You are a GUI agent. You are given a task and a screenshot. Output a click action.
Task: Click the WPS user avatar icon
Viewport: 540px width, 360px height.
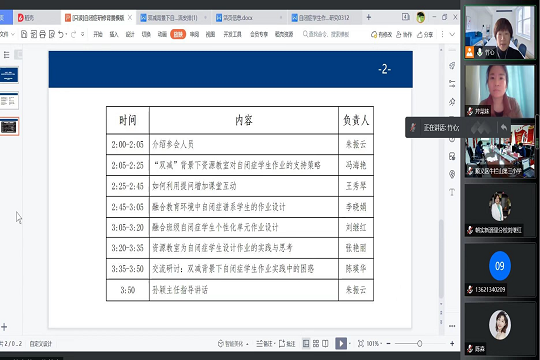420,17
